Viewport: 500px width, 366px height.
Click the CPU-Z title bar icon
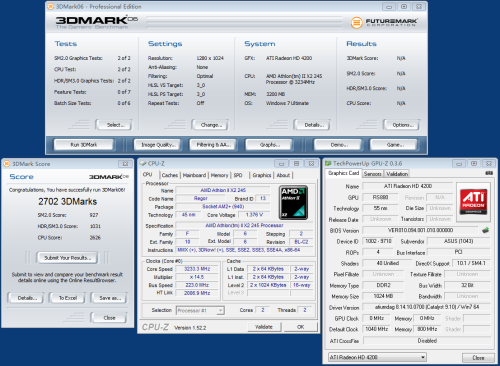click(143, 163)
